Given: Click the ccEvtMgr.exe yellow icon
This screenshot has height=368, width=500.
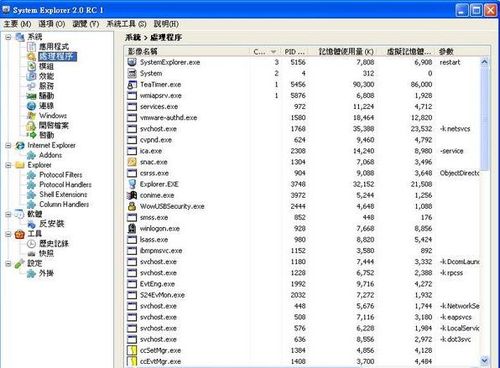Looking at the screenshot, I should 132,361.
